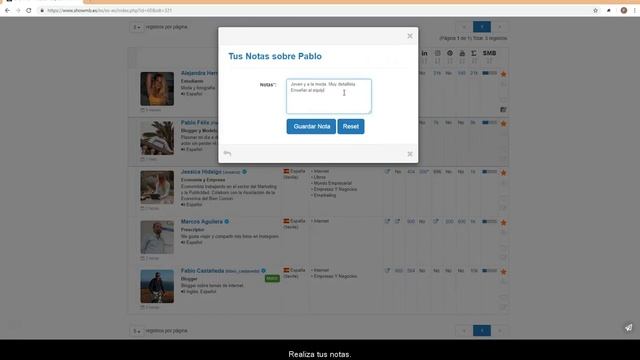
Task: Click verified badge next to Marcos Aguilera
Action: (227, 222)
